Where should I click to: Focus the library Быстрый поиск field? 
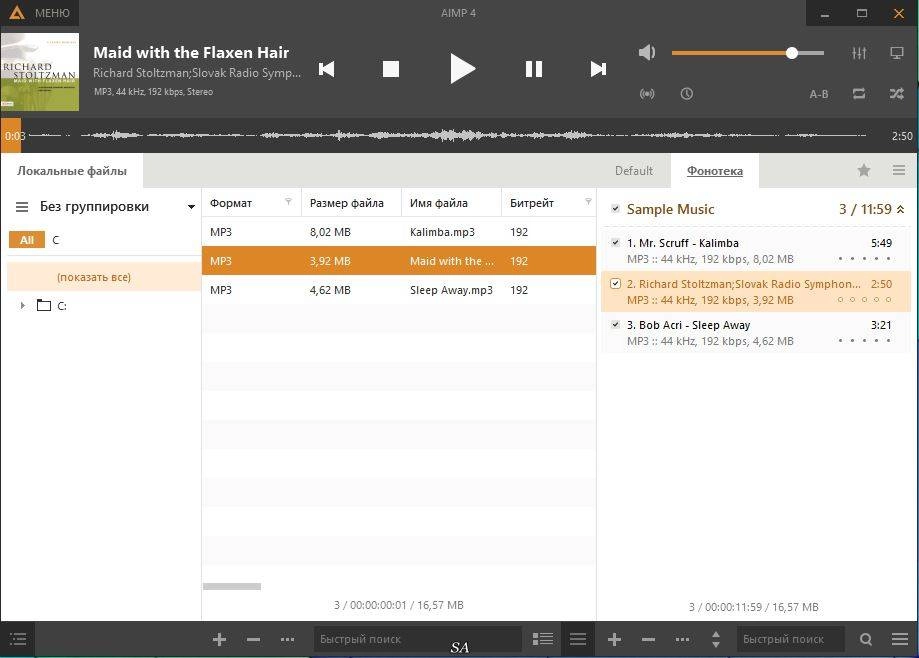(x=417, y=639)
